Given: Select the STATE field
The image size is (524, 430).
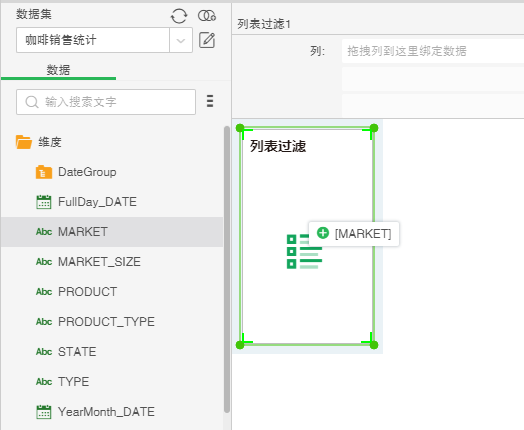Looking at the screenshot, I should tap(112, 352).
